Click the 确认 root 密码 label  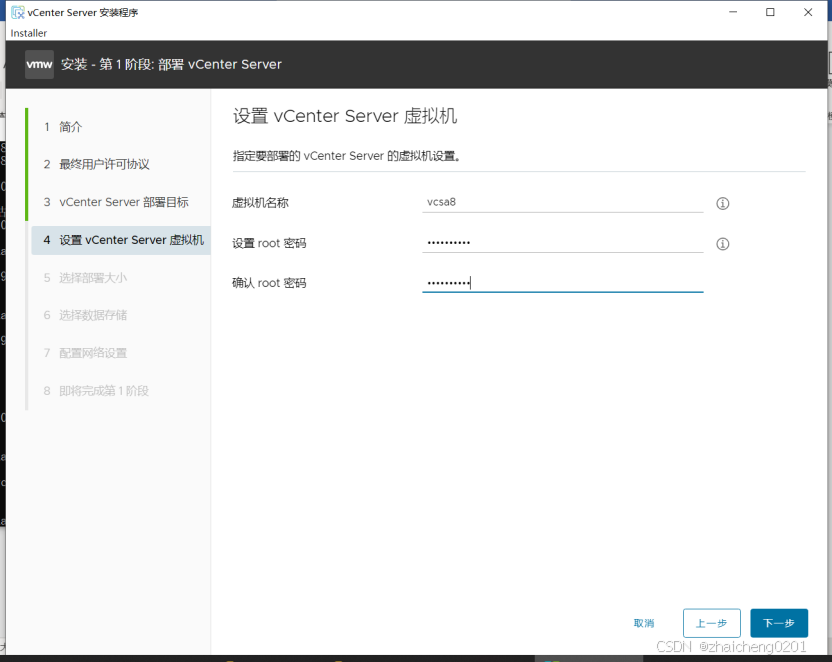[269, 283]
